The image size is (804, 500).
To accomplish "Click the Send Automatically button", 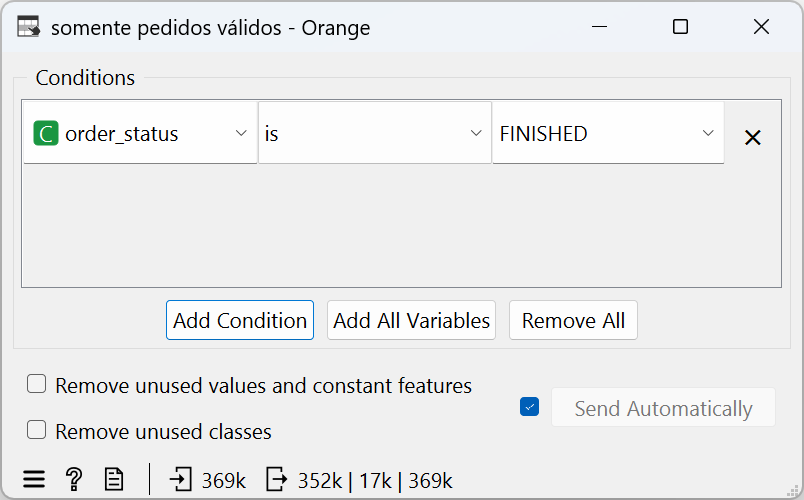I will [x=663, y=408].
